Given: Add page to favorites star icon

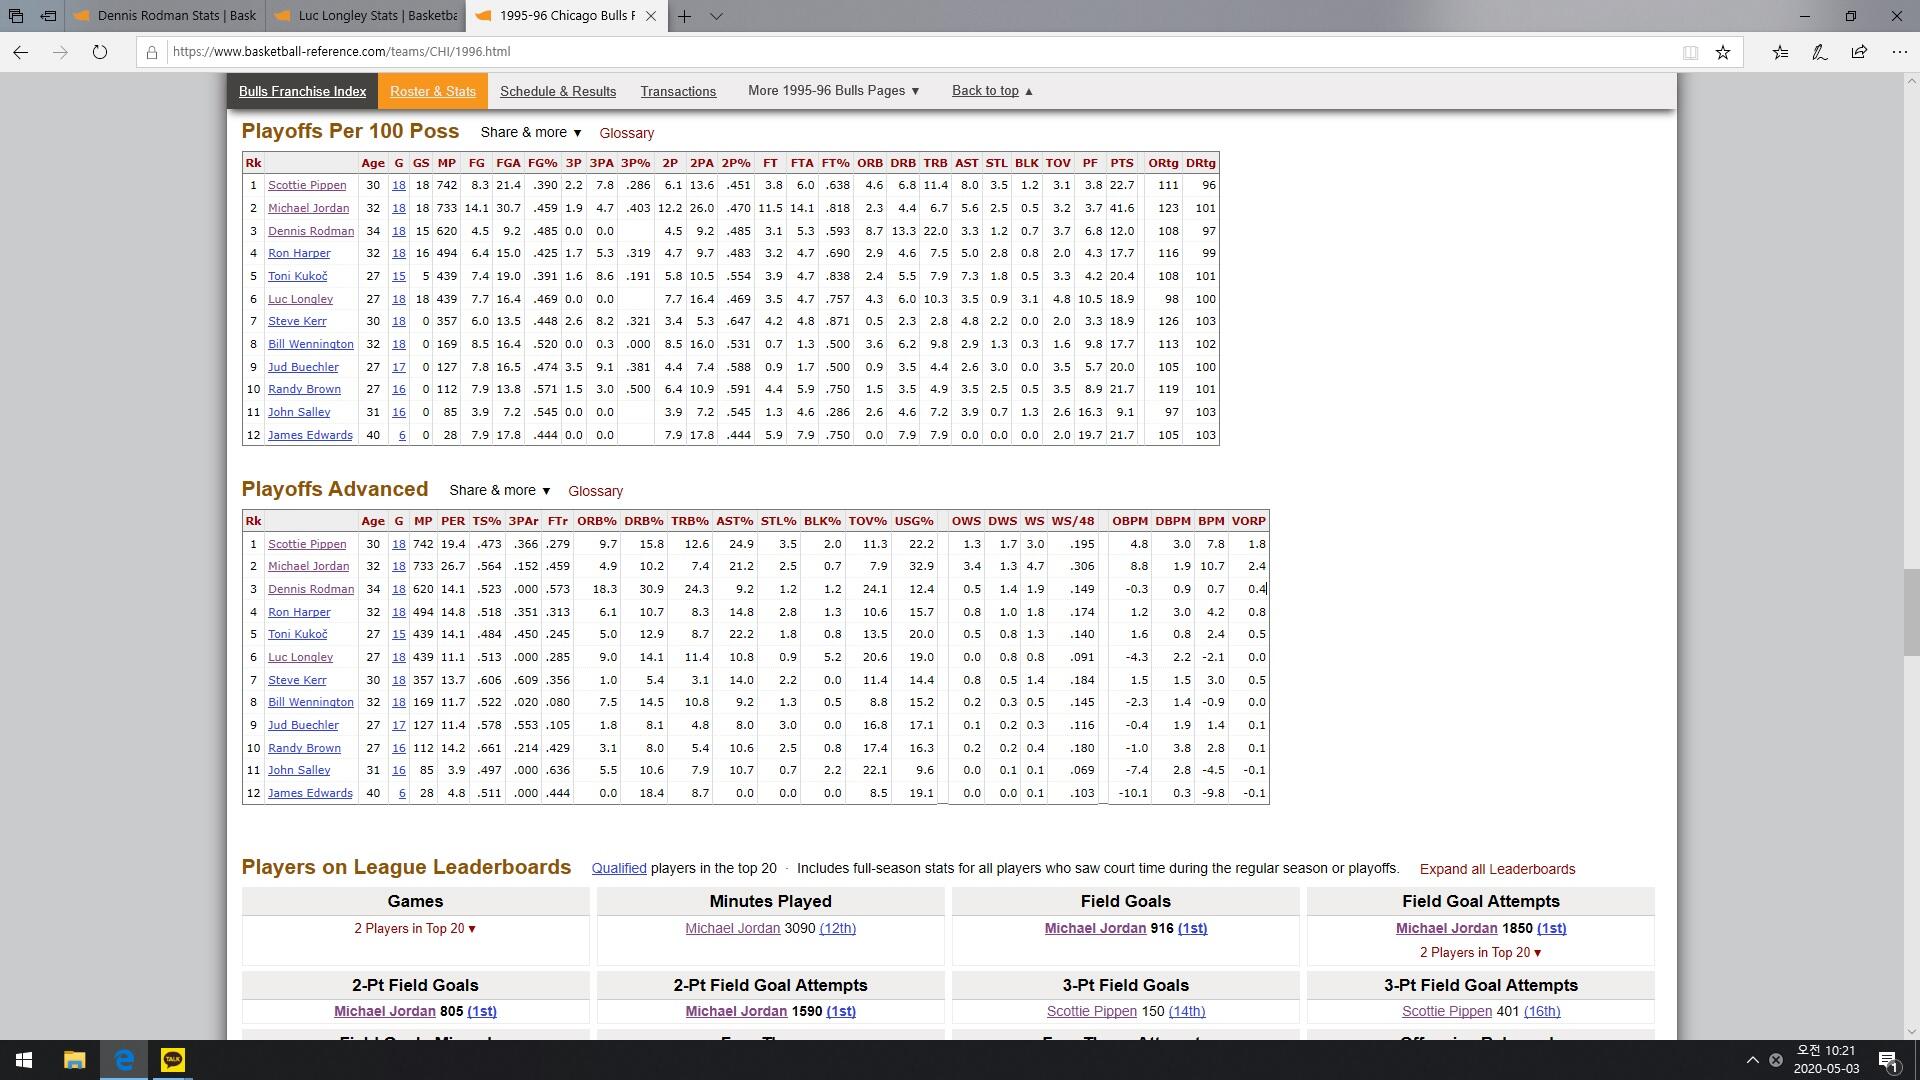Looking at the screenshot, I should [1723, 52].
